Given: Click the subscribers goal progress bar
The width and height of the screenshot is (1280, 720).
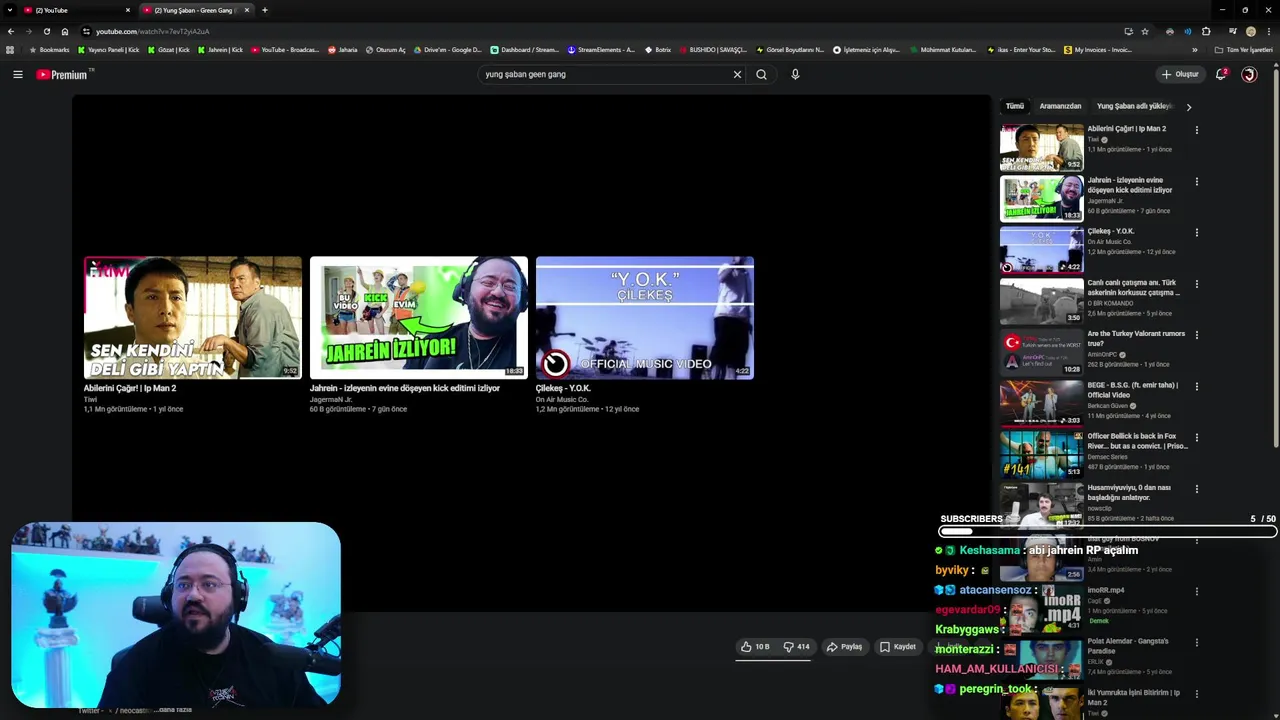Looking at the screenshot, I should click(x=1107, y=532).
